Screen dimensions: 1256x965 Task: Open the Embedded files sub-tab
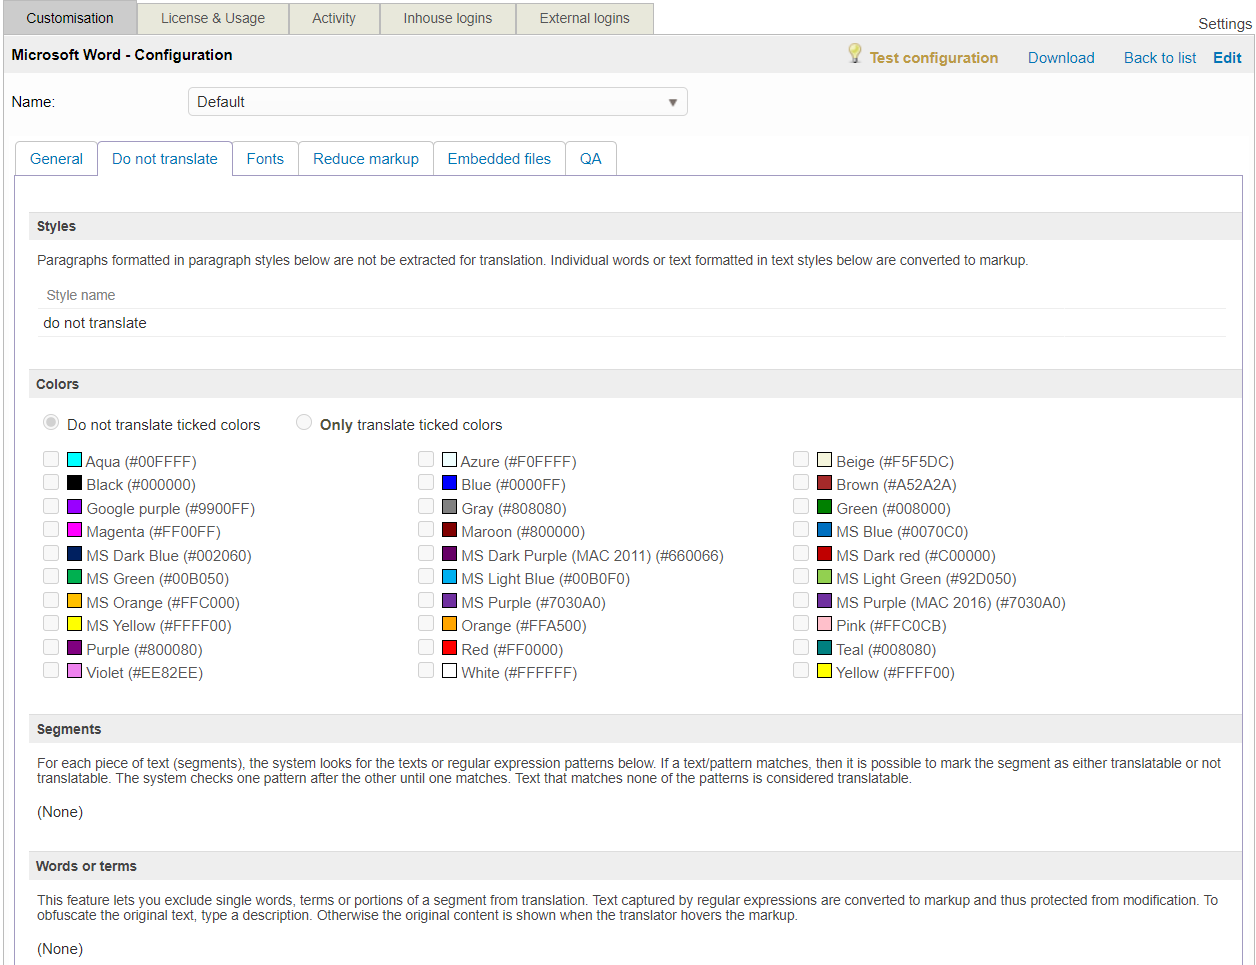[x=499, y=159]
